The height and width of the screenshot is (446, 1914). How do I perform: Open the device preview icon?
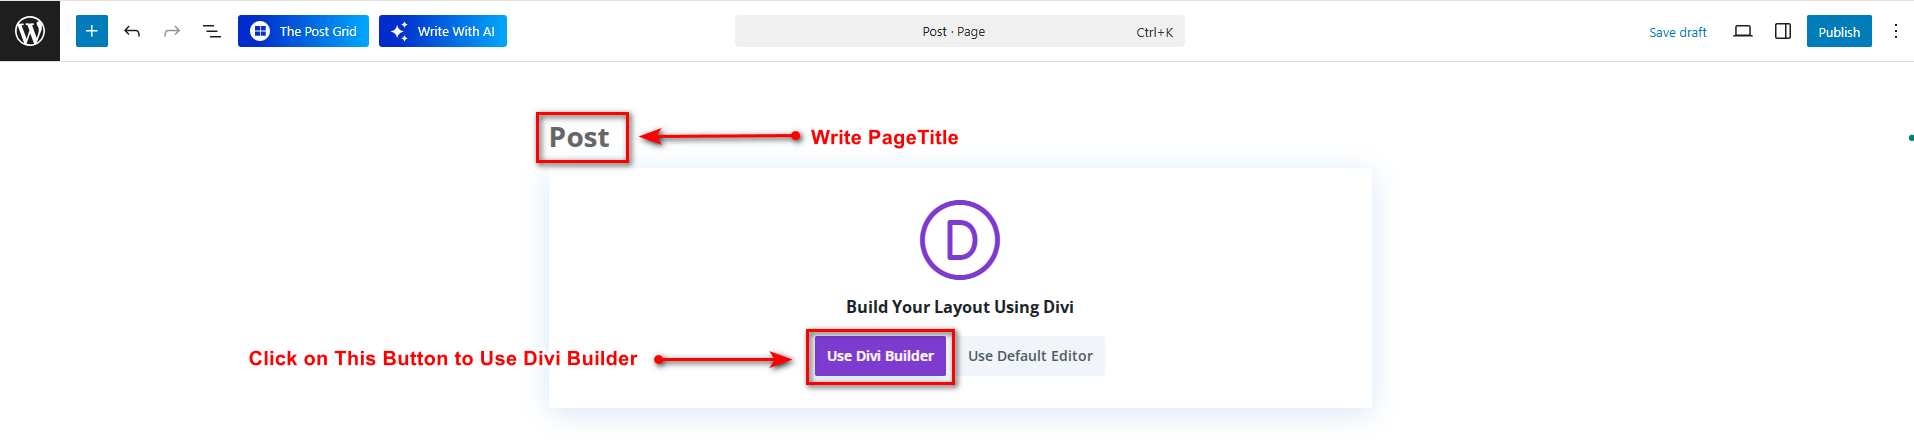1743,31
